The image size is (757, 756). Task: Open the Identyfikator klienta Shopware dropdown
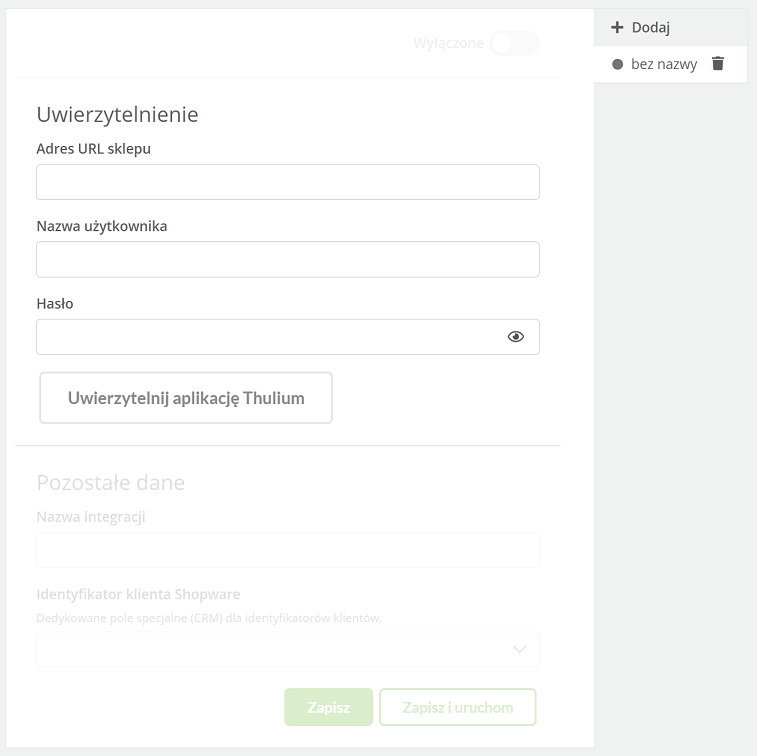(x=288, y=649)
